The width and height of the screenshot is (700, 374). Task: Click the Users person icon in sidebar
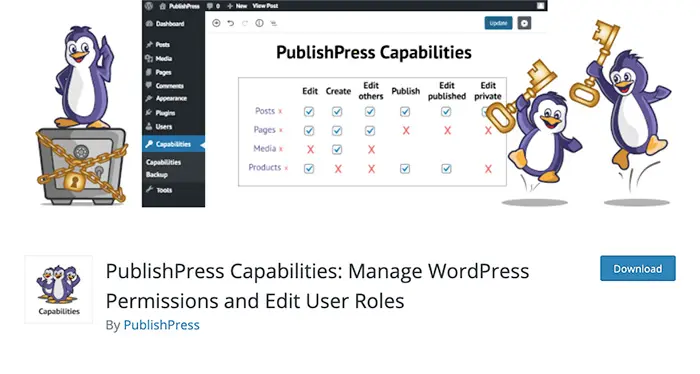click(149, 127)
